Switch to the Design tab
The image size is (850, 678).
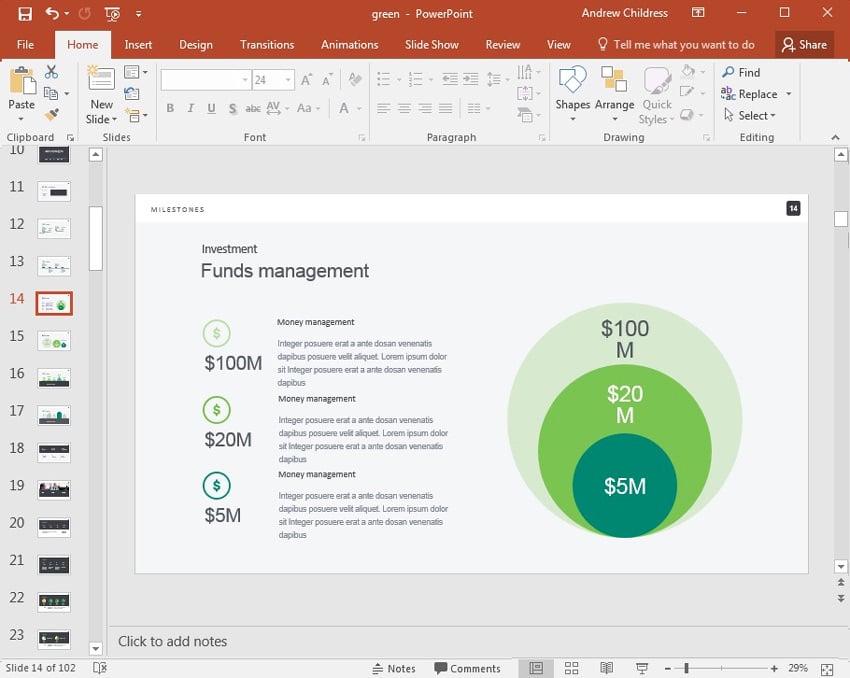pos(195,44)
